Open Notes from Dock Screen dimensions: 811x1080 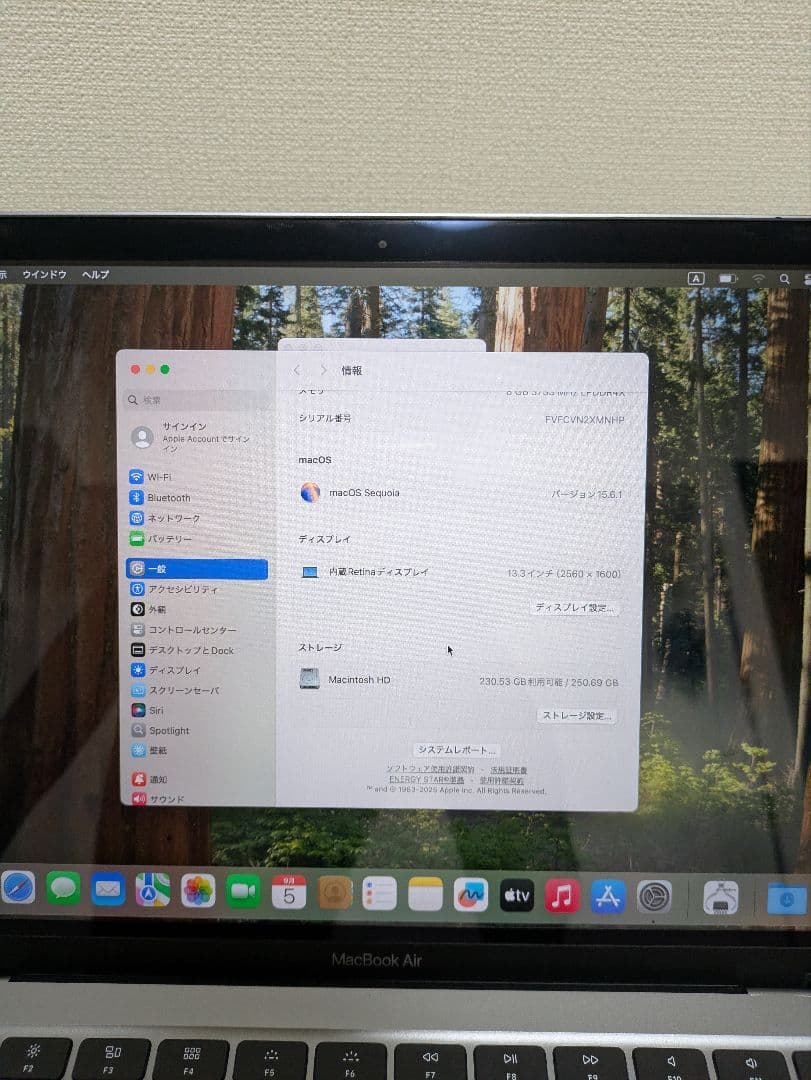click(425, 895)
